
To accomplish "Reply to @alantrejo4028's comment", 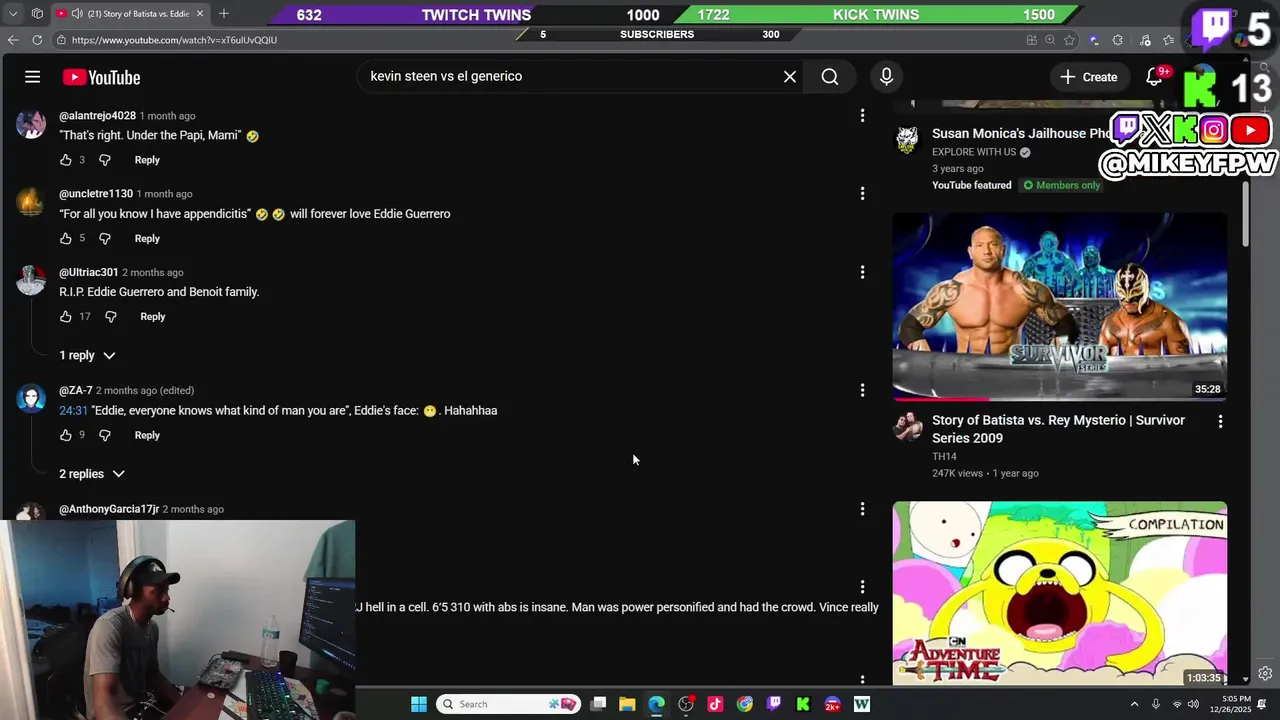I will [x=147, y=160].
